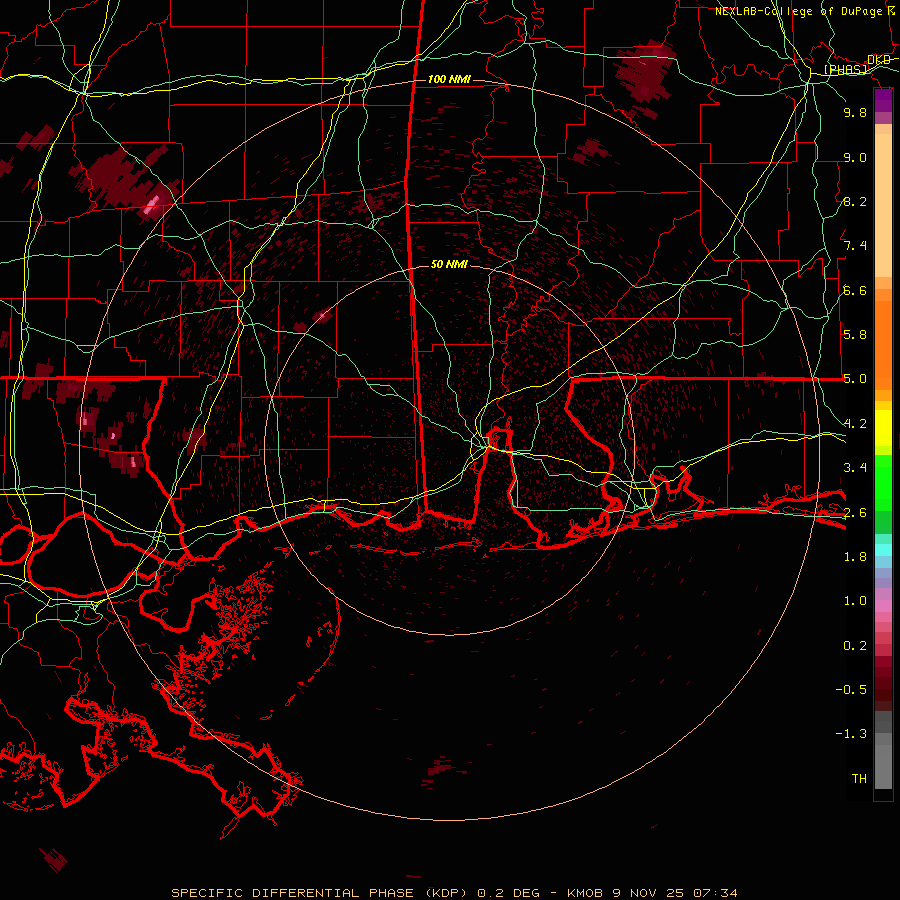The width and height of the screenshot is (900, 900).
Task: Click the "KMOB" radar site identifier
Action: tap(586, 893)
